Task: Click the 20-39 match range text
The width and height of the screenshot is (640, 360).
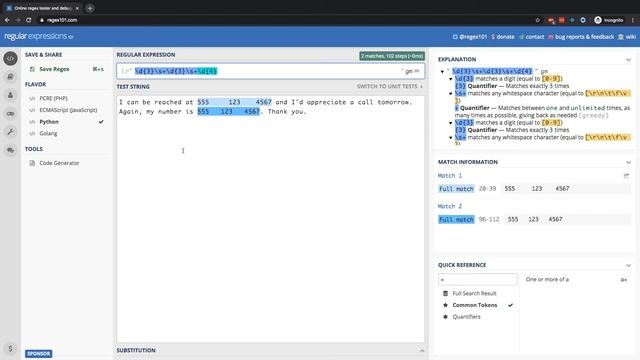Action: pyautogui.click(x=487, y=189)
